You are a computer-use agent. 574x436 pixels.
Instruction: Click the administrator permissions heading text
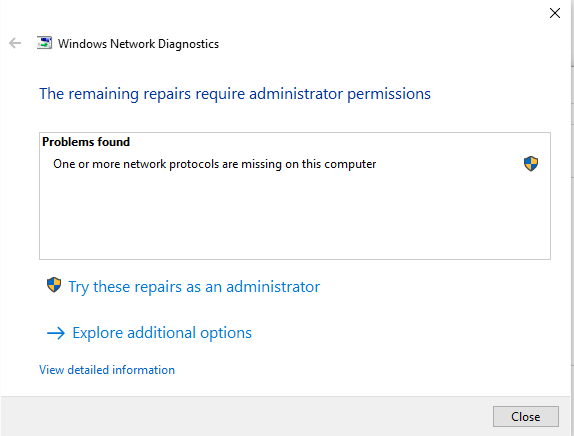click(x=235, y=94)
